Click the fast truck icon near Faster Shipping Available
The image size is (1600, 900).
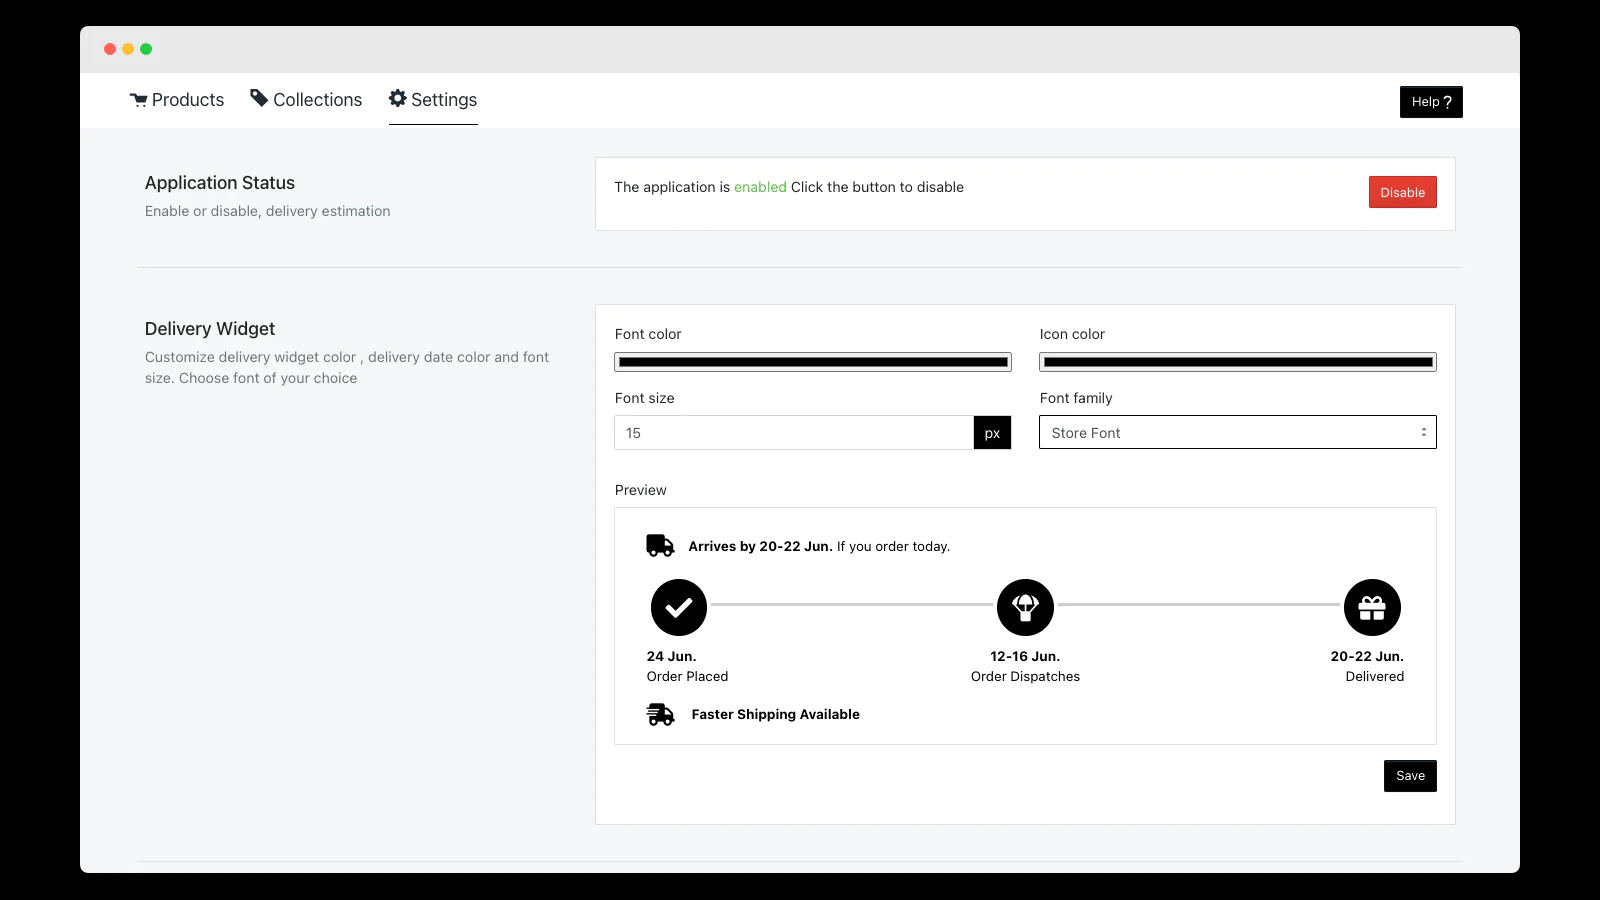tap(661, 714)
